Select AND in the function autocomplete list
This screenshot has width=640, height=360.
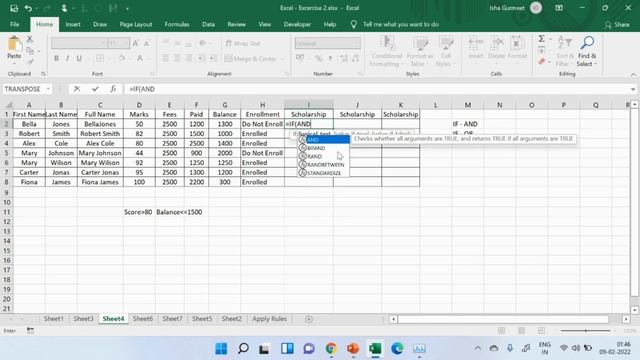click(x=324, y=140)
